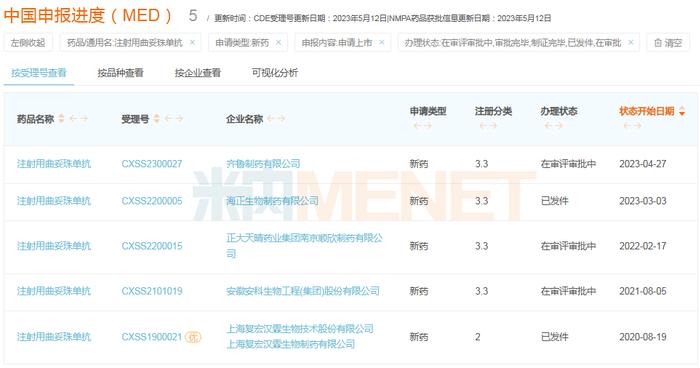
Task: Remove the 申请类型:新药 filter tag
Action: click(x=279, y=42)
